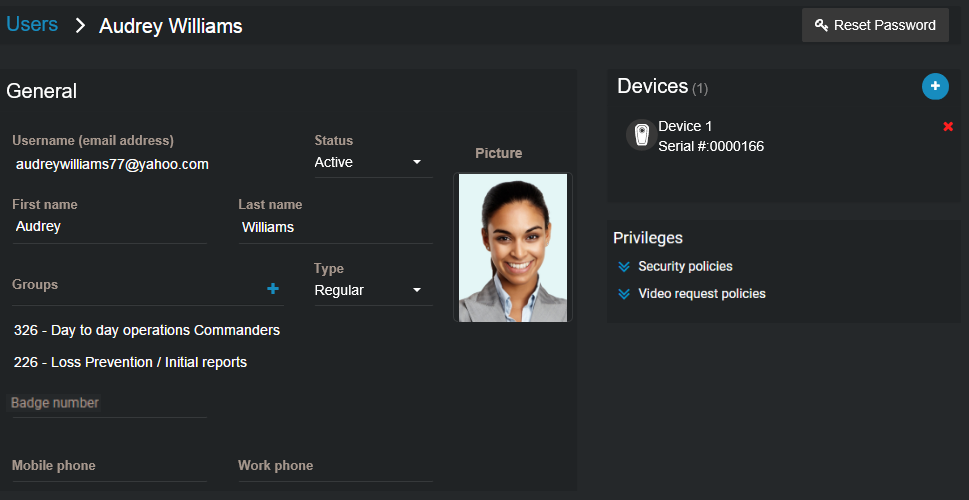Click the Devices section heading
The width and height of the screenshot is (969, 500).
coord(653,86)
